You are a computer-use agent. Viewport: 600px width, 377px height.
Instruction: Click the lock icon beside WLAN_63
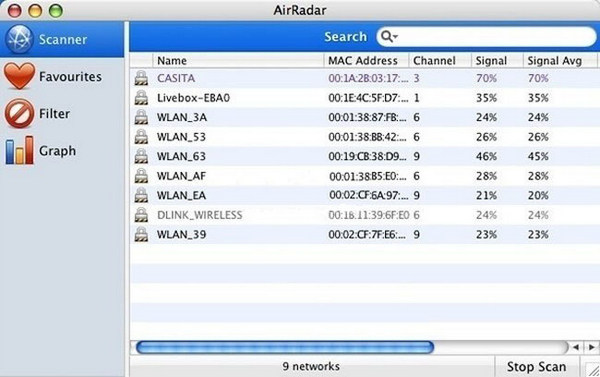[x=141, y=157]
